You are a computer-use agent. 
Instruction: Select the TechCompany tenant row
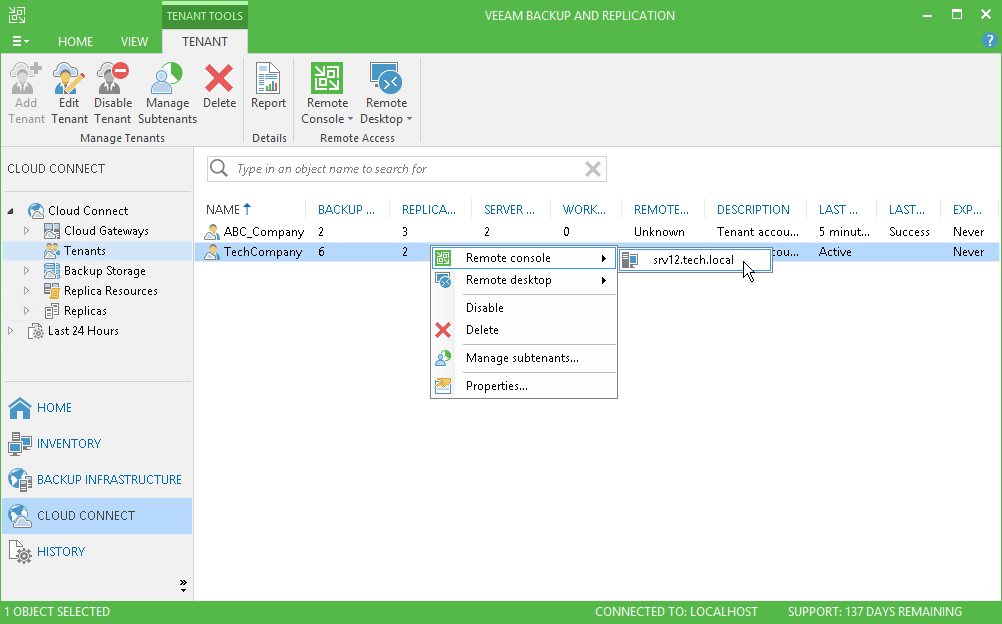tap(597, 252)
